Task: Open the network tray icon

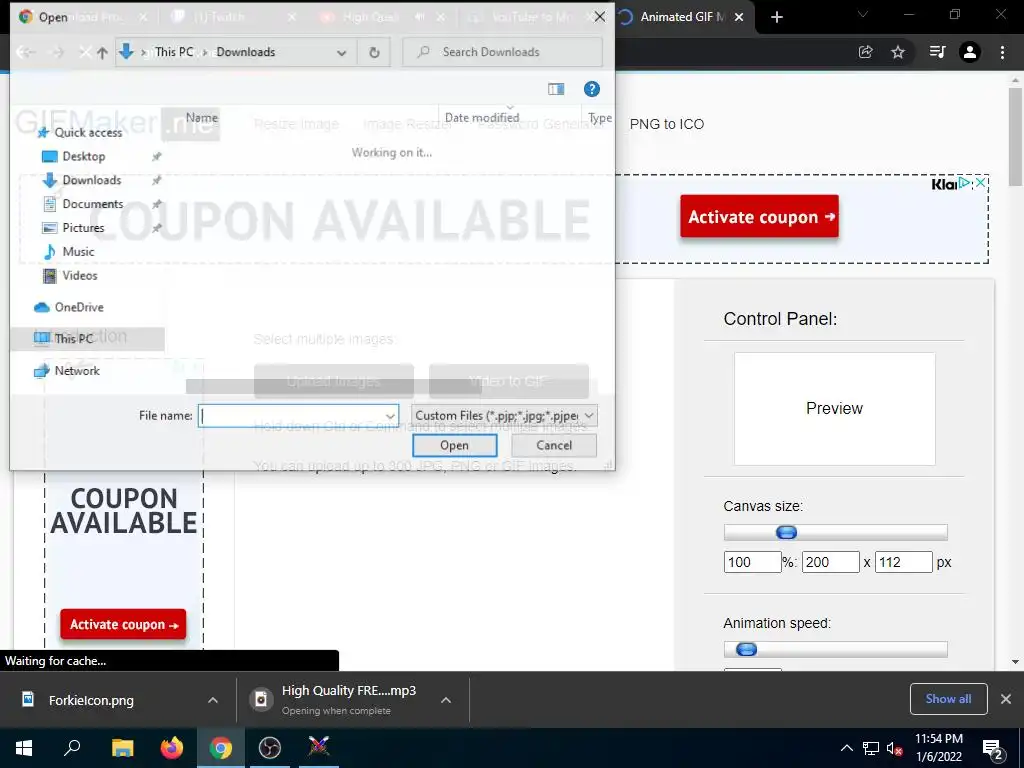Action: click(x=871, y=748)
